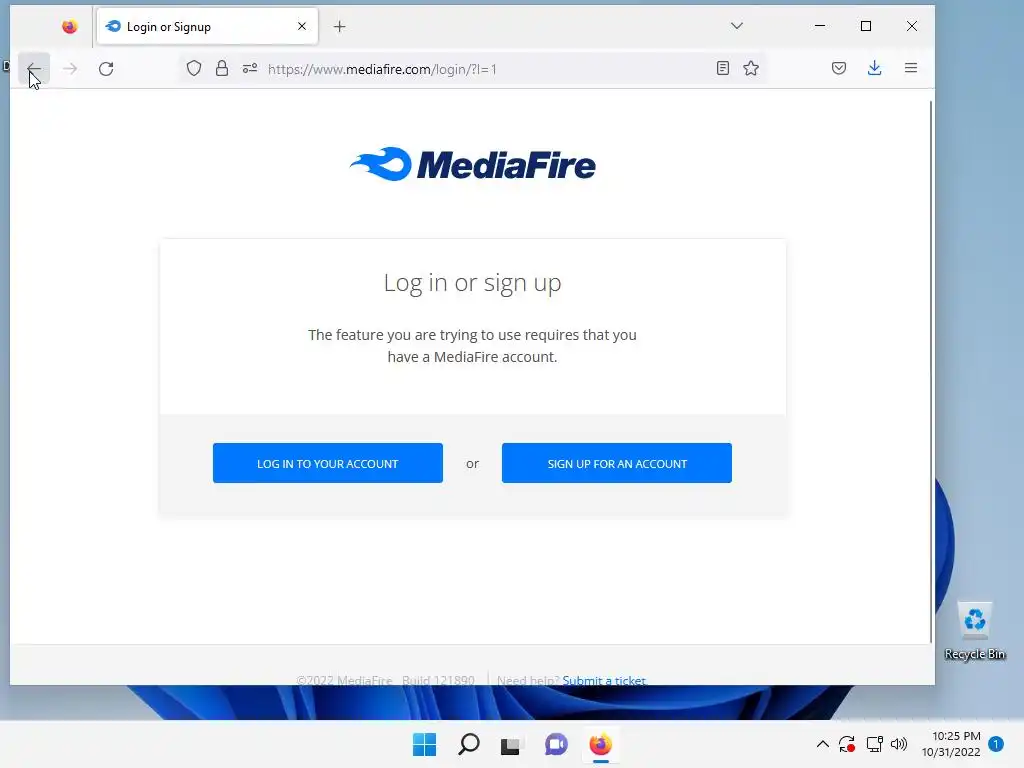This screenshot has width=1024, height=768.
Task: Open the Save to Pocket icon
Action: tap(839, 69)
